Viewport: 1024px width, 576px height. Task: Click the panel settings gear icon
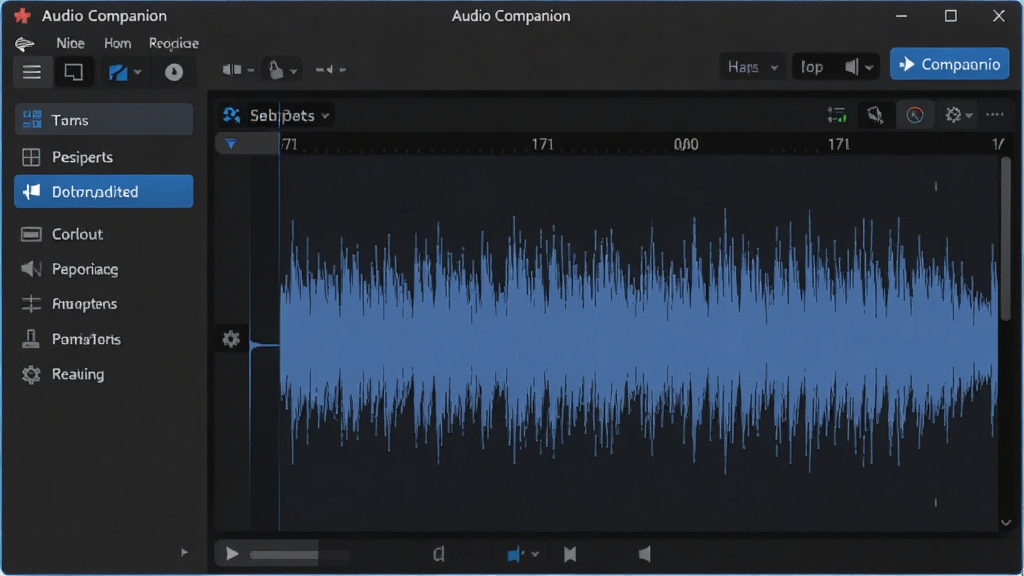coord(953,115)
